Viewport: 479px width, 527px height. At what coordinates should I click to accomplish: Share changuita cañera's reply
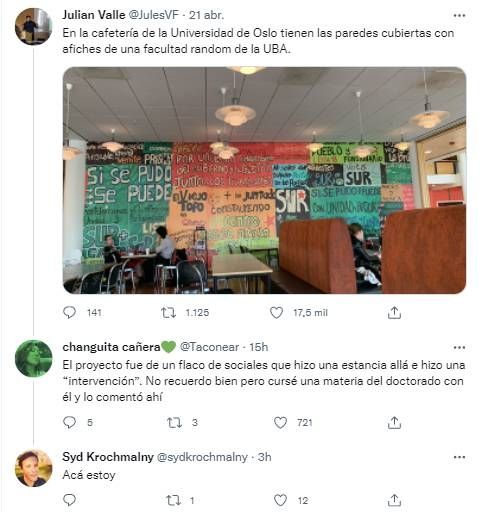(x=394, y=422)
